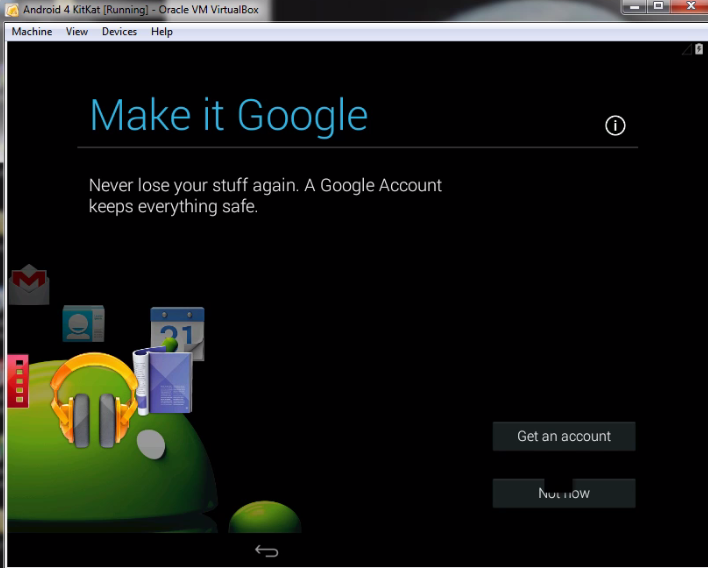Screen dimensions: 708x568
Task: Click the red film strip icon
Action: click(x=18, y=381)
